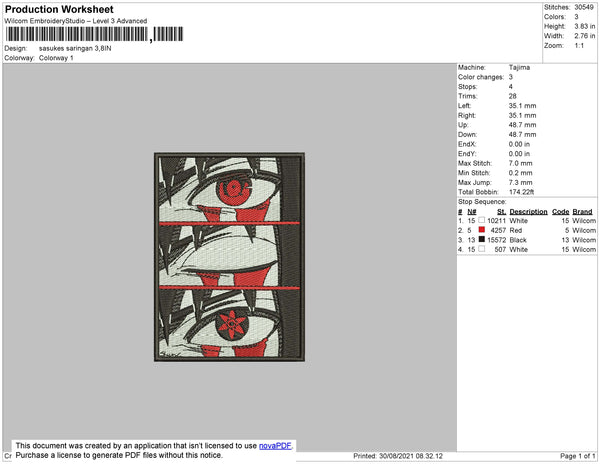Click the Left value 35.1 mm

tap(522, 106)
